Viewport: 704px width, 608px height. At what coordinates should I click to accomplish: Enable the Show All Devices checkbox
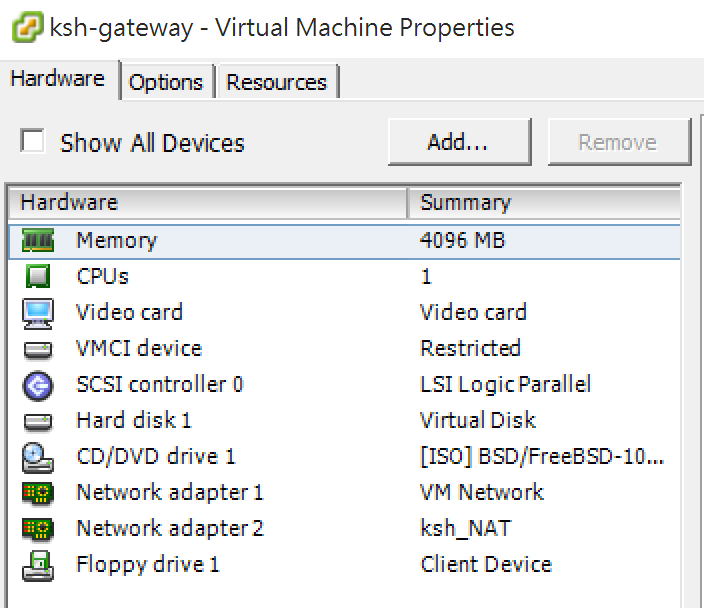[x=33, y=141]
